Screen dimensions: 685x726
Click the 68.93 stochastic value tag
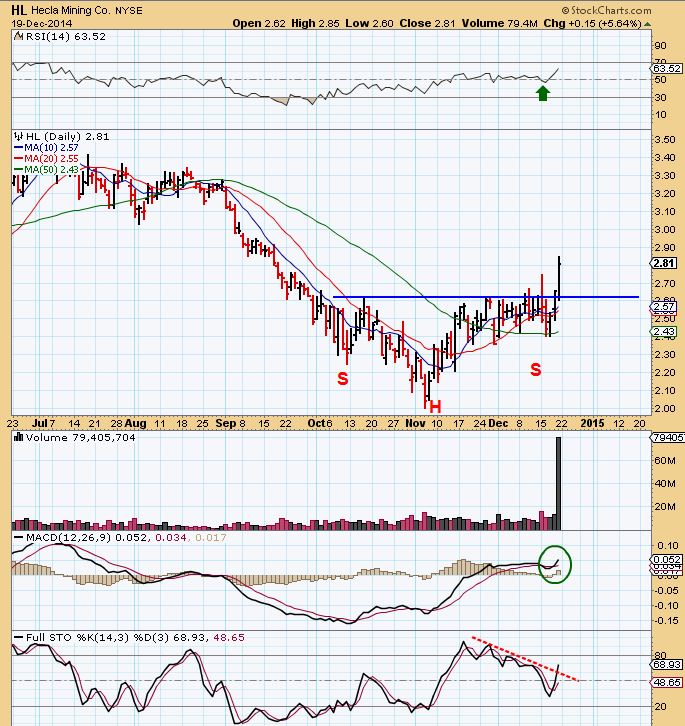tap(667, 664)
